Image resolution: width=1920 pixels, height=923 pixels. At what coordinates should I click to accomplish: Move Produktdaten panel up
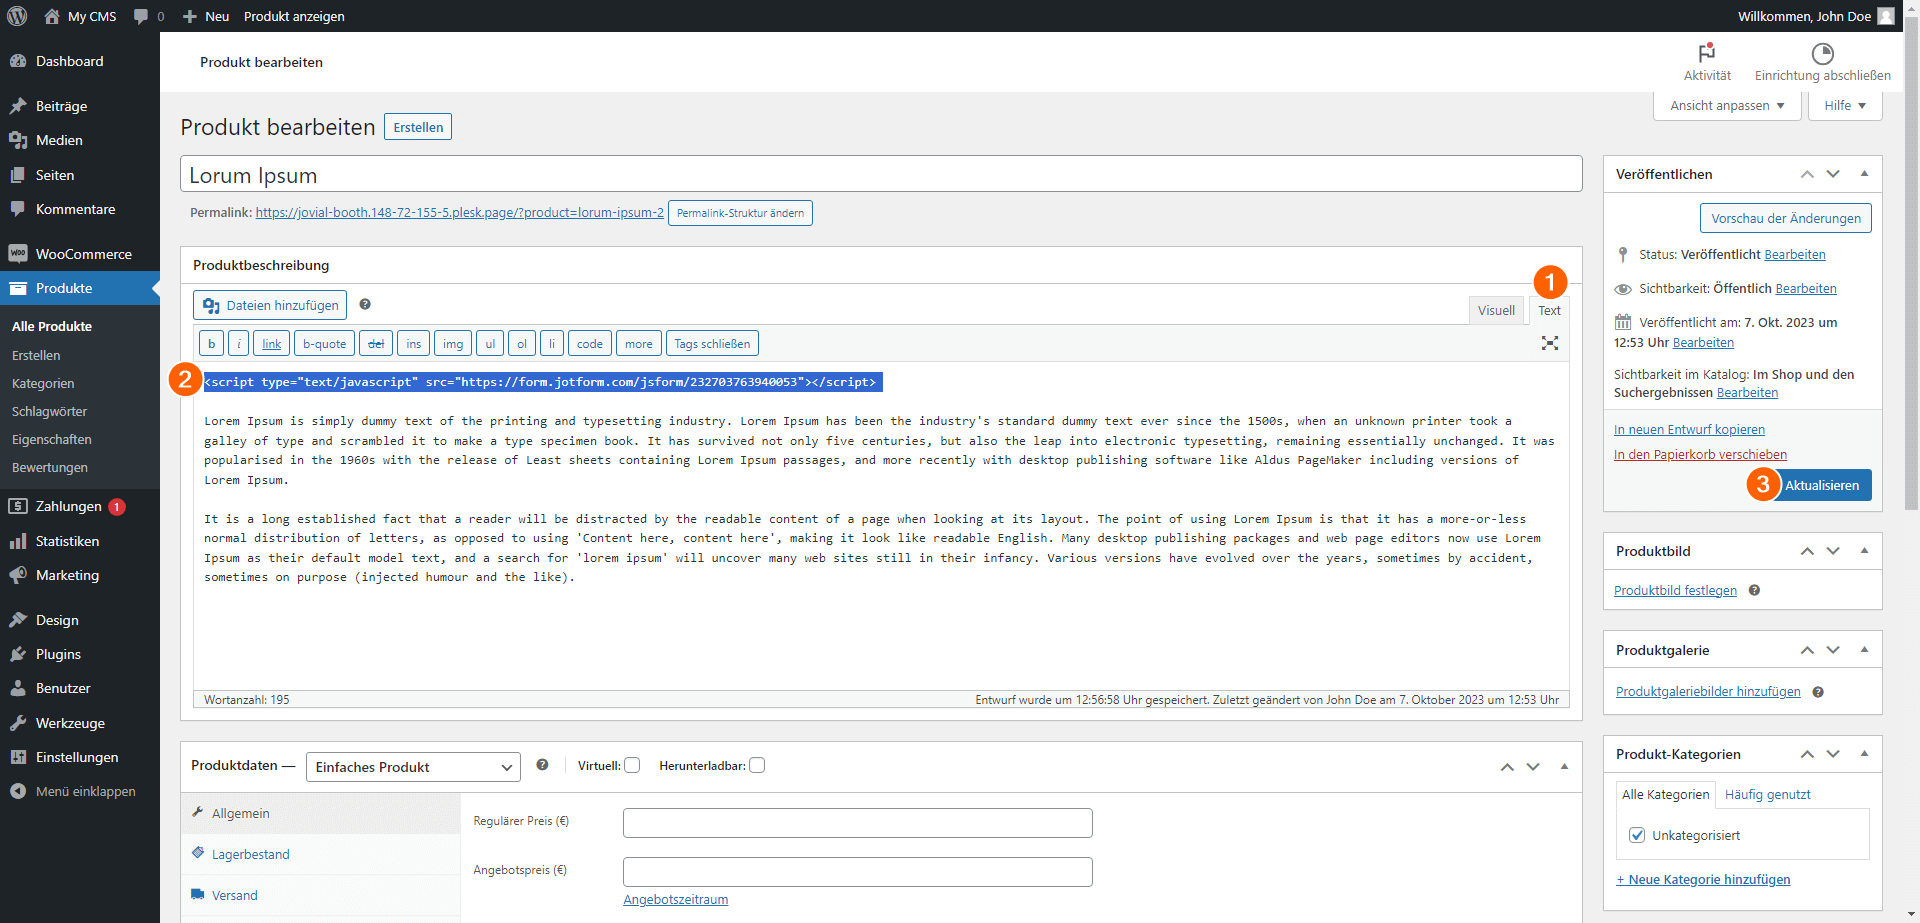tap(1507, 767)
